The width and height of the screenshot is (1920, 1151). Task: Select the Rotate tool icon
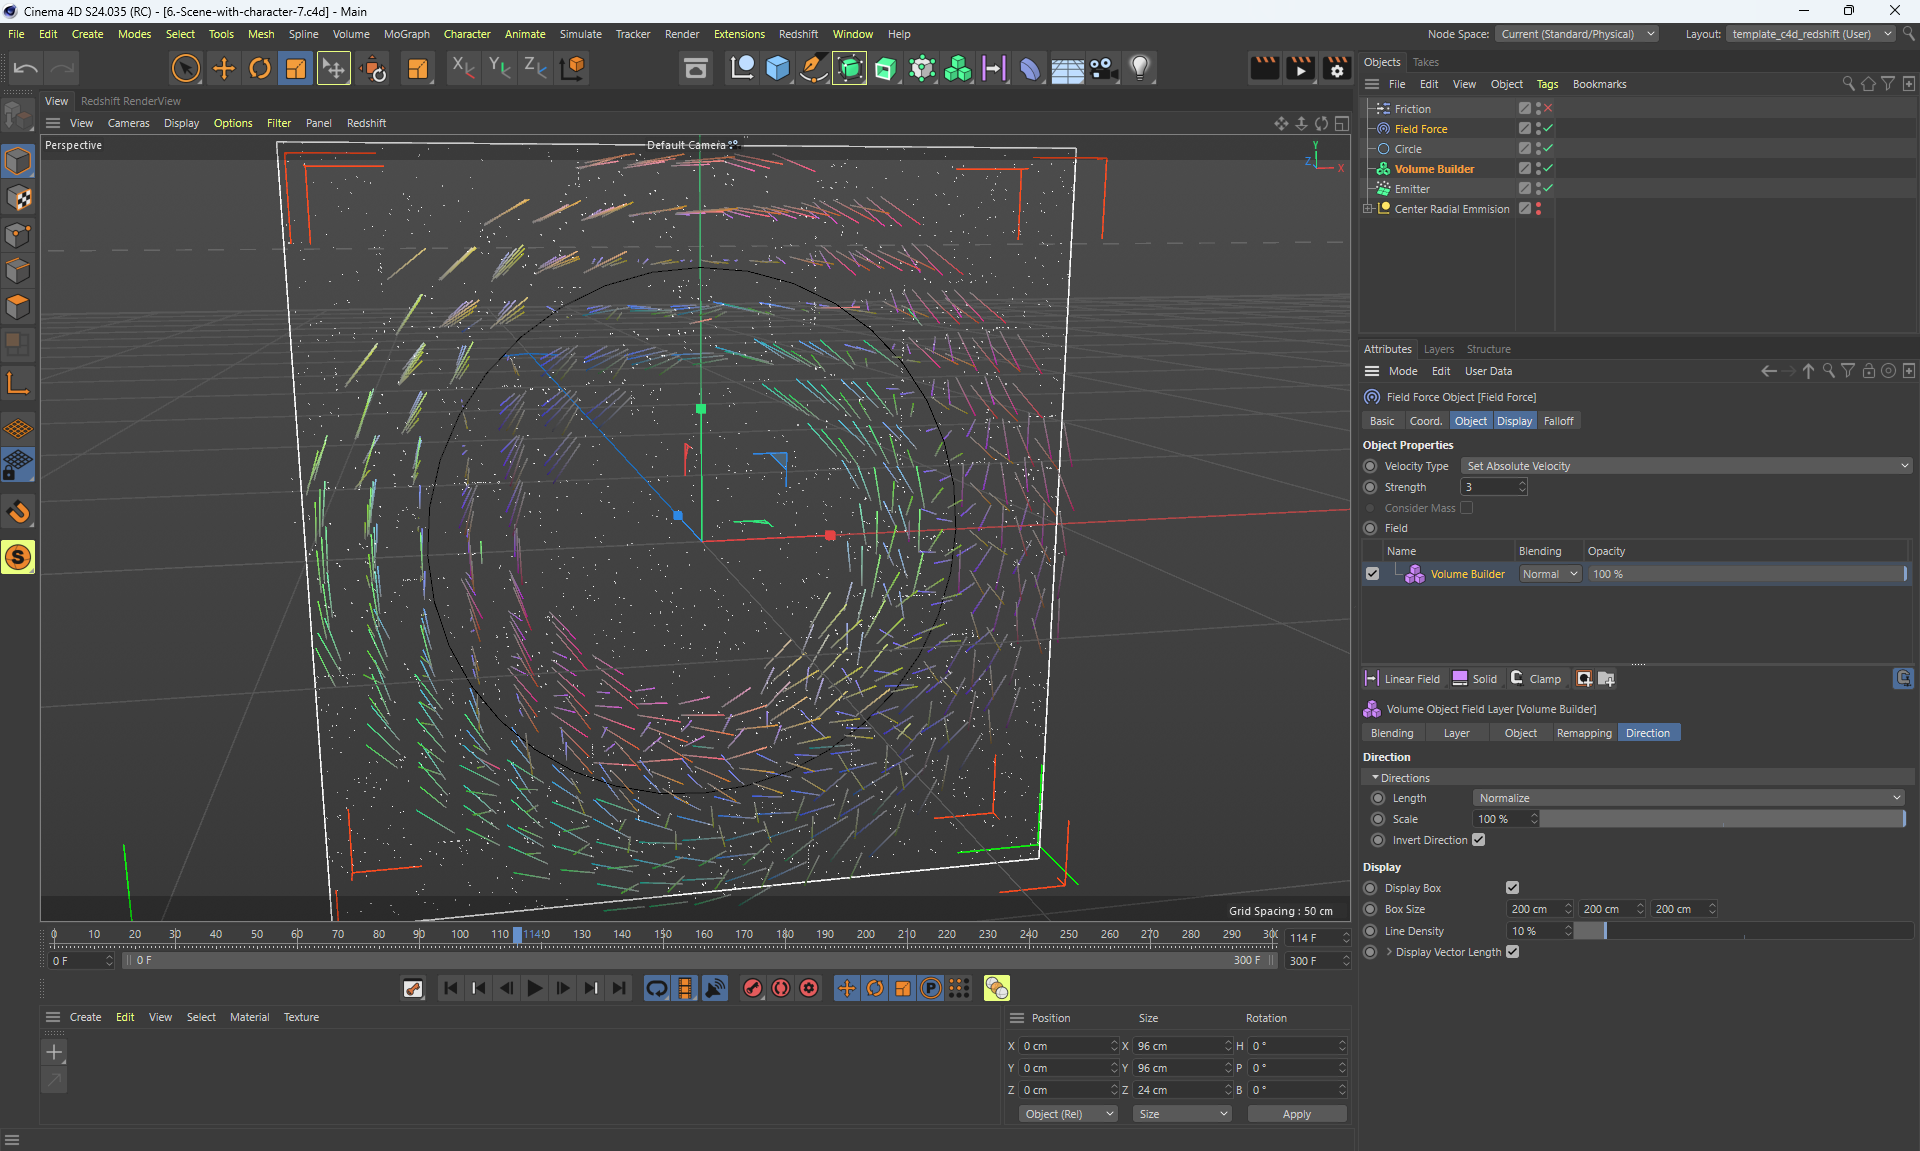pyautogui.click(x=260, y=68)
